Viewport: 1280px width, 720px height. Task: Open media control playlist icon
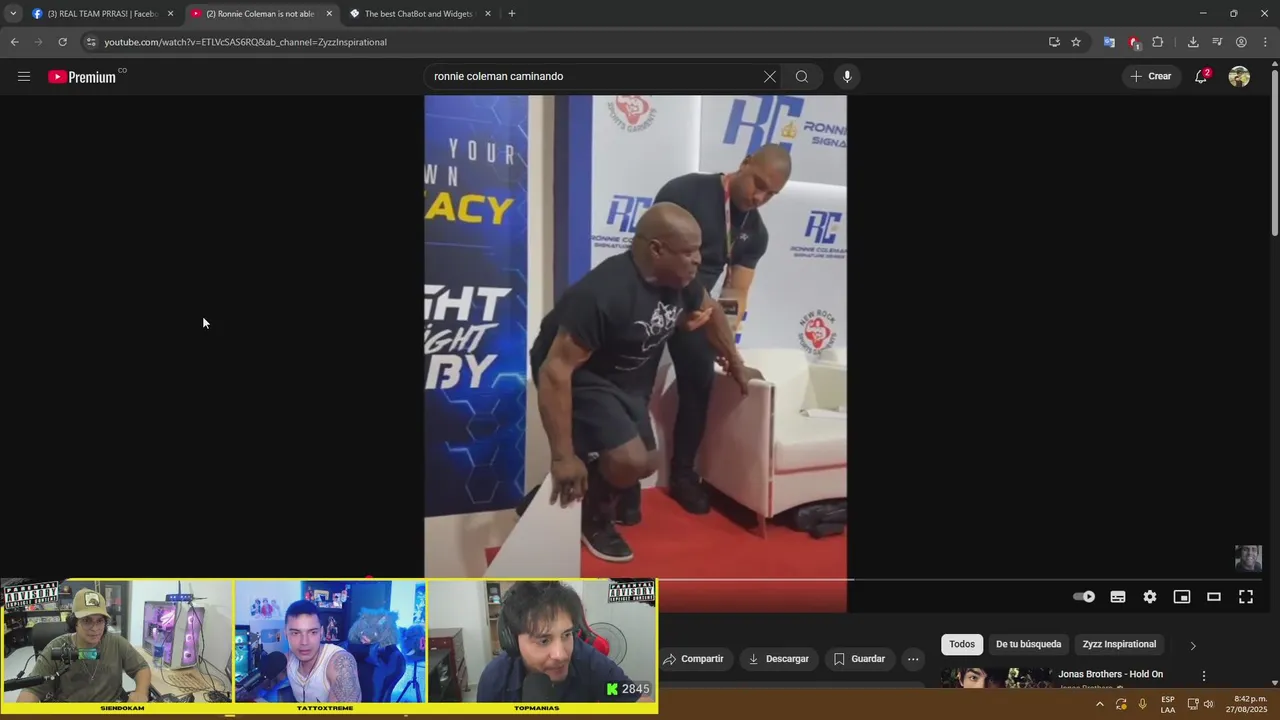[1217, 42]
